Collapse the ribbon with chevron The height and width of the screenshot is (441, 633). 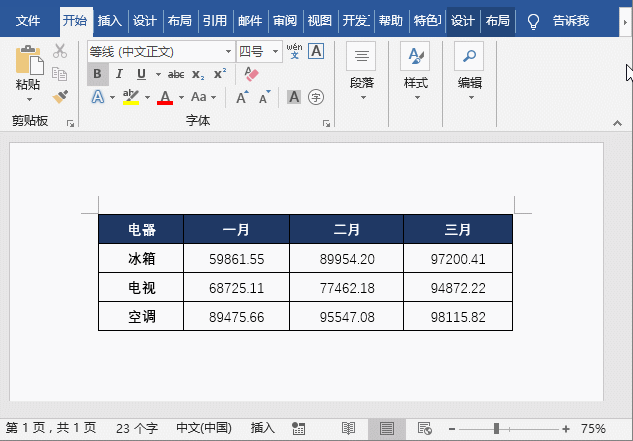617,123
